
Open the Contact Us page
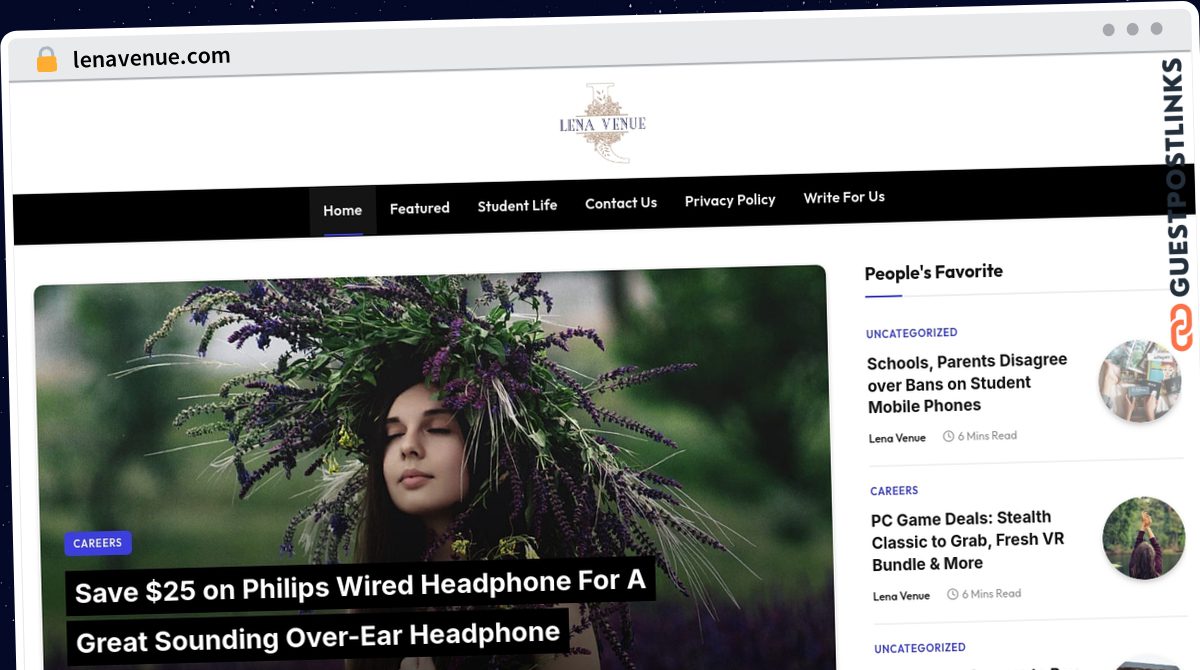621,203
